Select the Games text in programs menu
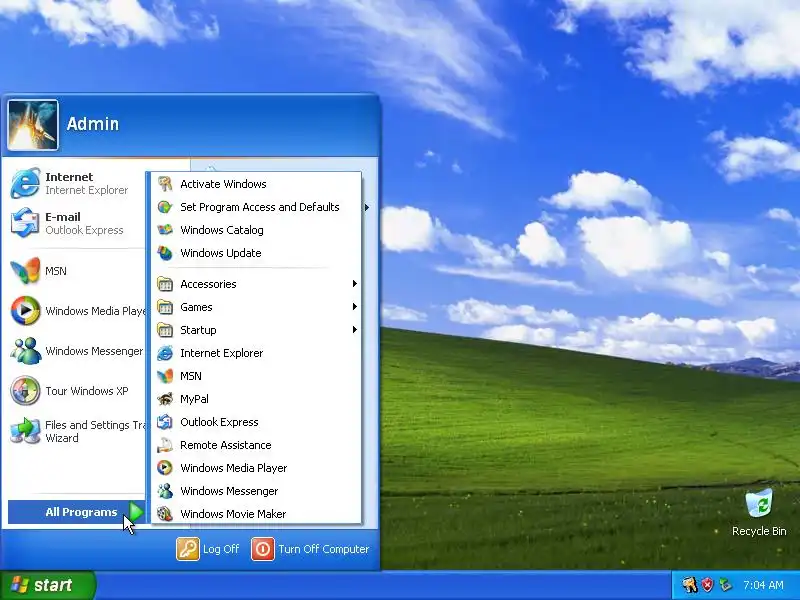Screen dimensions: 800x600 pyautogui.click(x=196, y=307)
